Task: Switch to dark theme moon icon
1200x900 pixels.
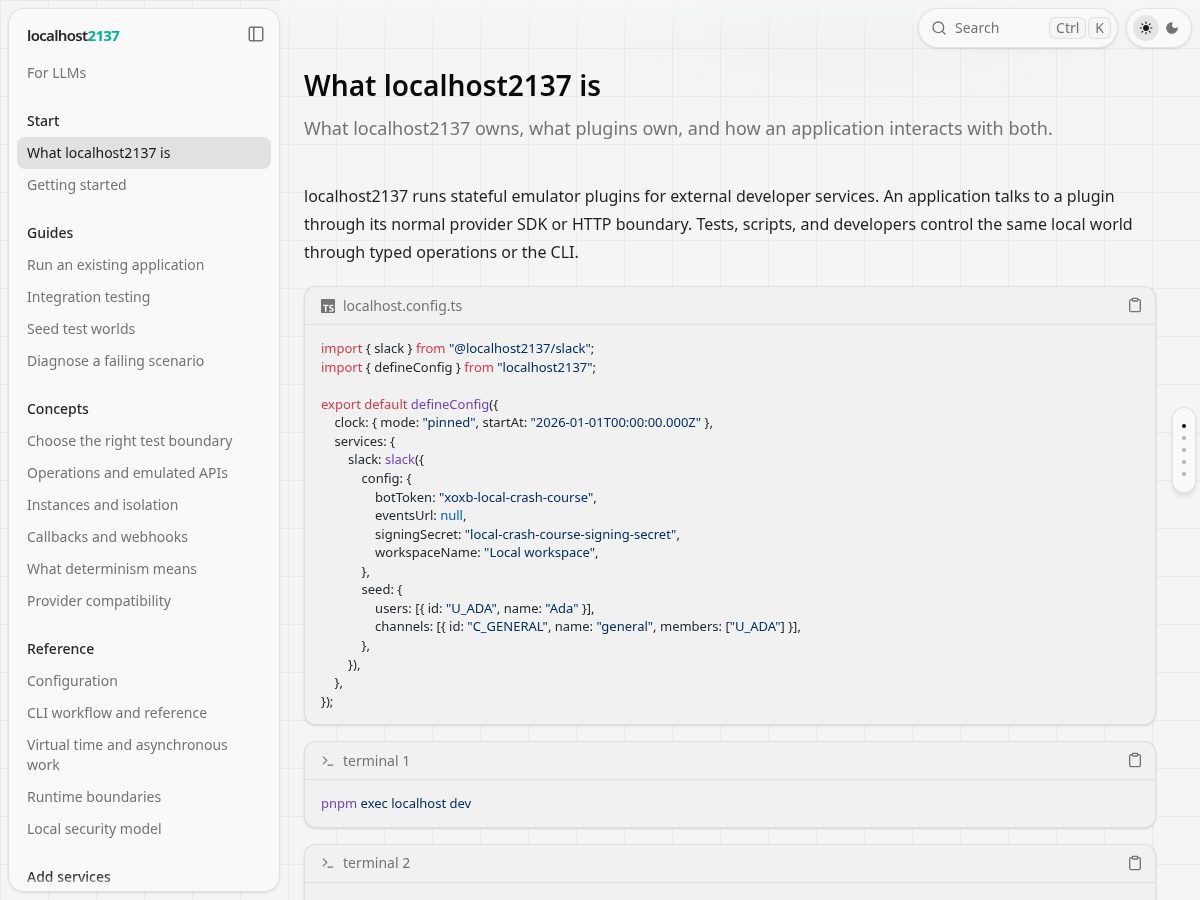Action: (x=1172, y=28)
